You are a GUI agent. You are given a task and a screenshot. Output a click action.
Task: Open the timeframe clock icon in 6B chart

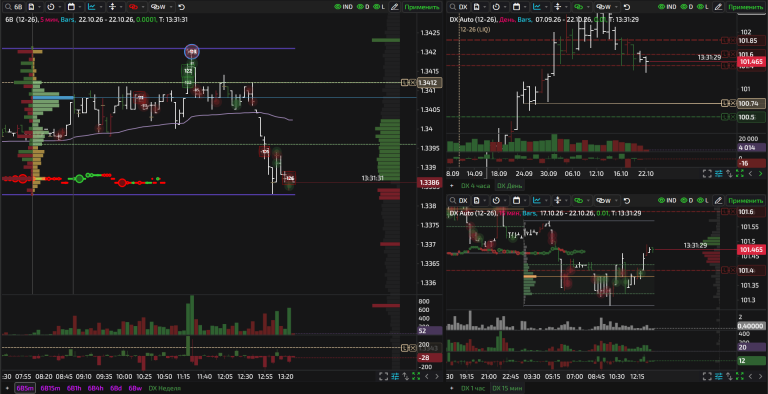point(50,7)
